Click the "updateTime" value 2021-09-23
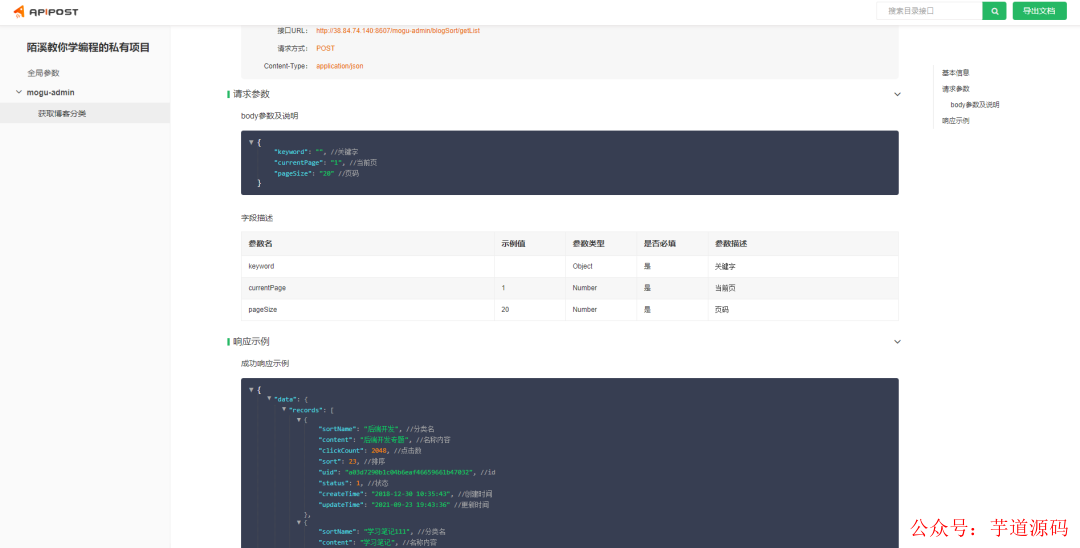This screenshot has height=548, width=1080. (411, 505)
